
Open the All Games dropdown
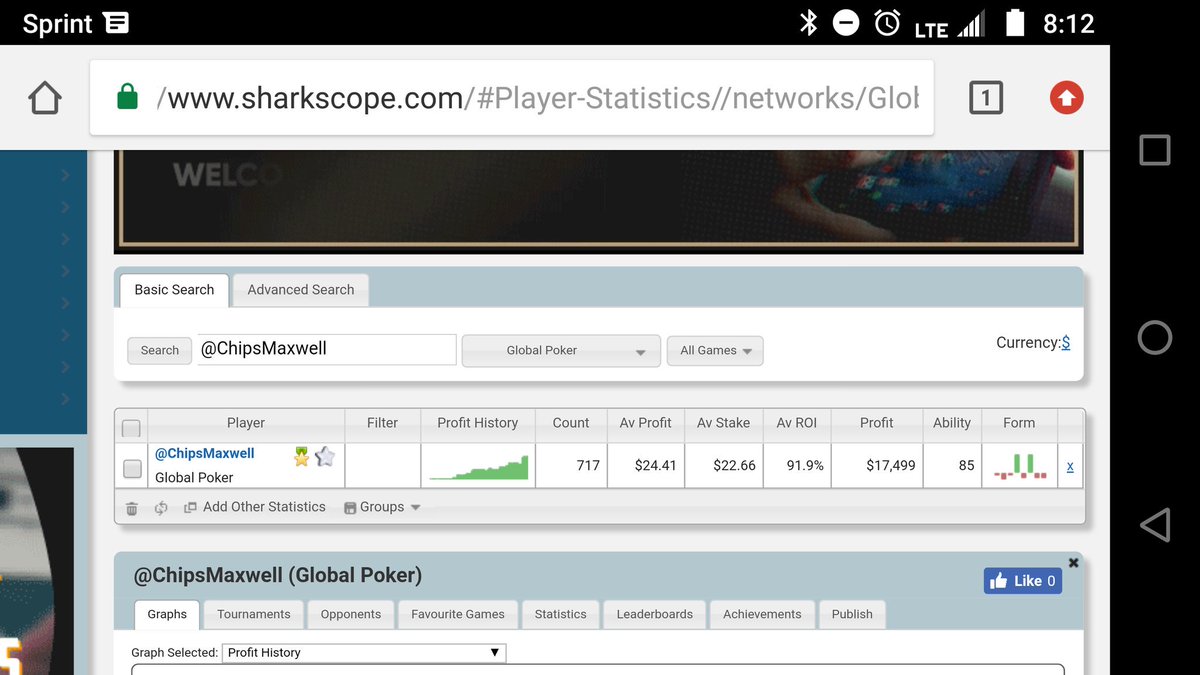pyautogui.click(x=715, y=351)
